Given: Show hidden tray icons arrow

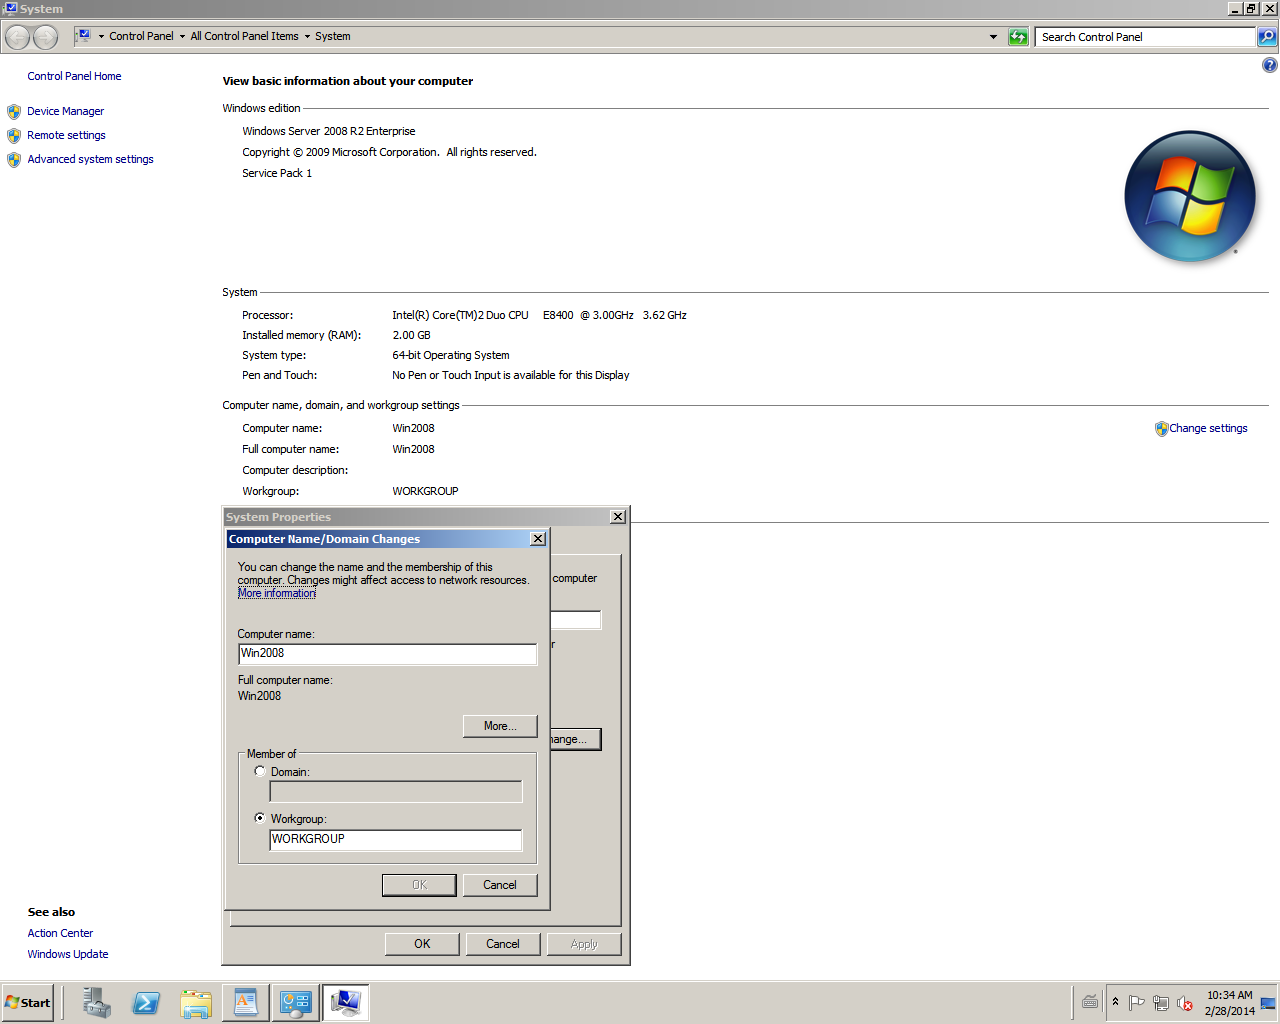Looking at the screenshot, I should 1115,1002.
